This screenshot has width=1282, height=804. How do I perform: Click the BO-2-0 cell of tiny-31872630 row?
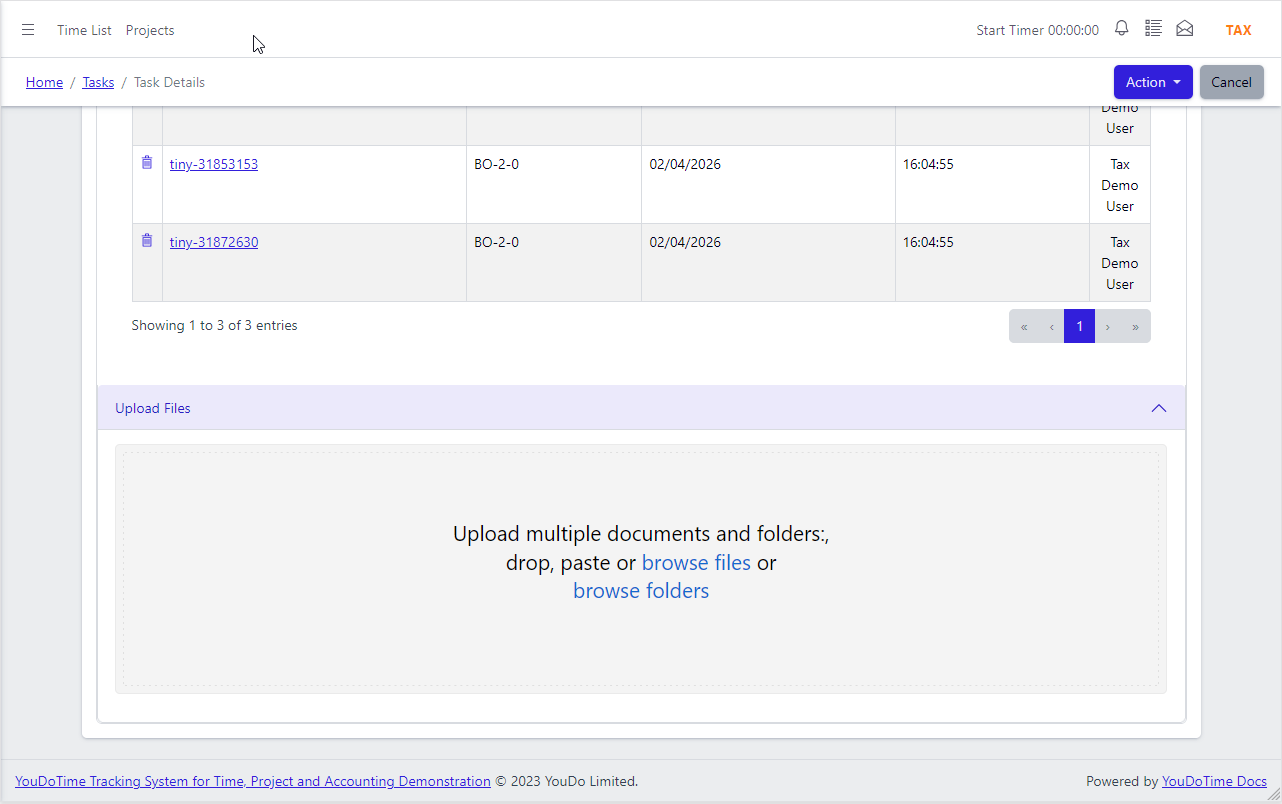click(554, 263)
